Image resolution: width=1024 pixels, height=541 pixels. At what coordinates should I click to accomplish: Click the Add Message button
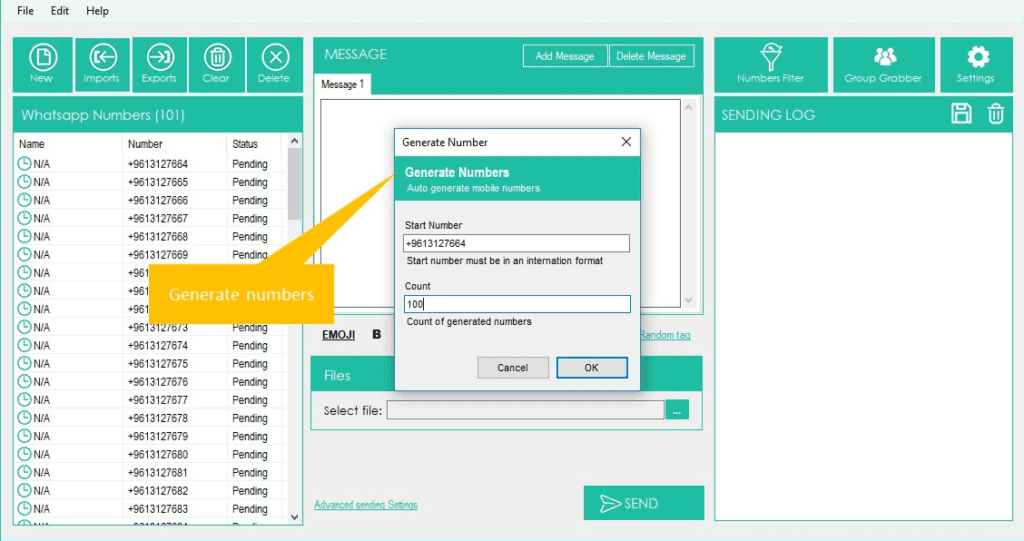[565, 56]
